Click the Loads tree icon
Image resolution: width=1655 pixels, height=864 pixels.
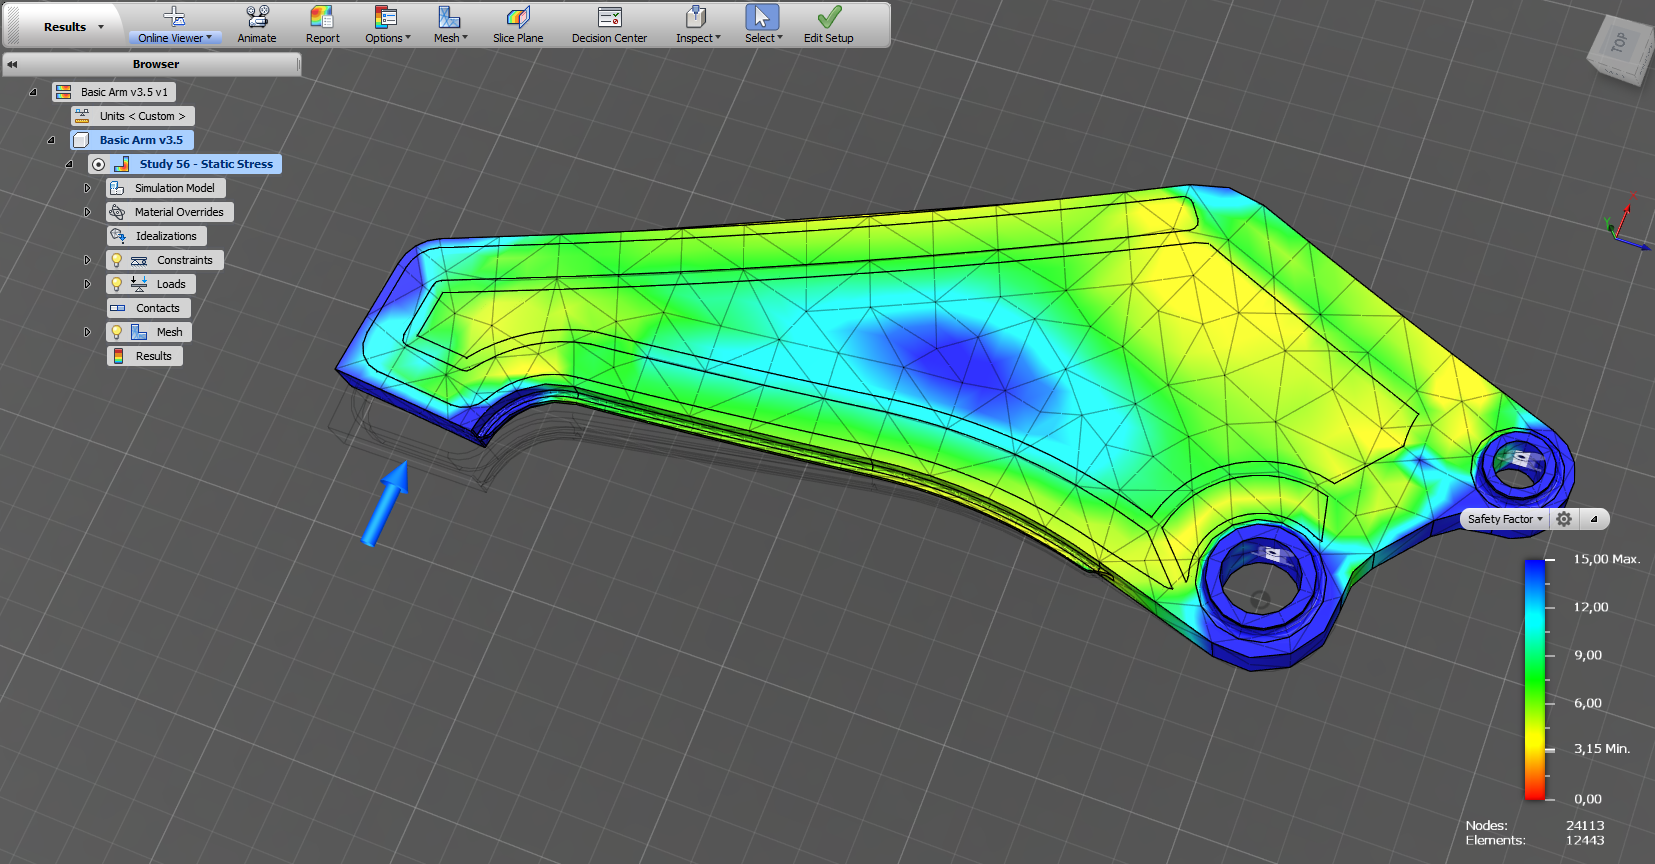click(x=139, y=284)
